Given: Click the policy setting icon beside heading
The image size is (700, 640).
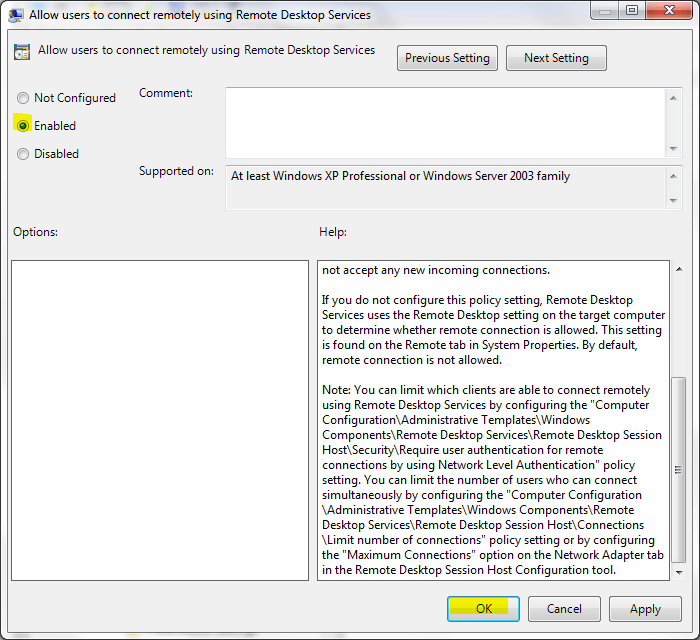Looking at the screenshot, I should coord(22,52).
